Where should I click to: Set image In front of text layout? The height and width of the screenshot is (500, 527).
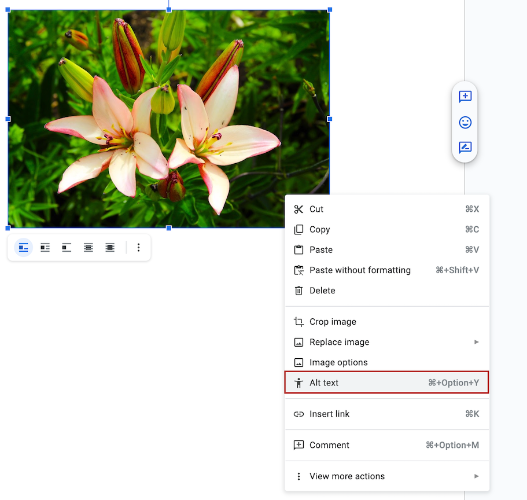click(x=110, y=248)
